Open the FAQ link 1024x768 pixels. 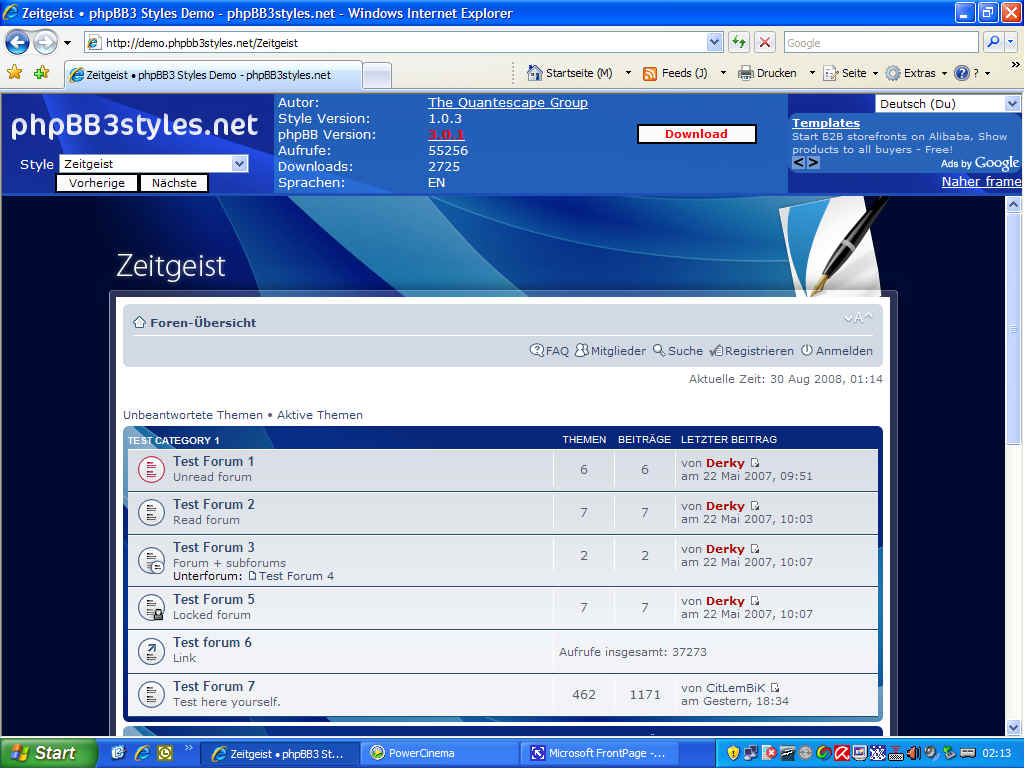tap(549, 351)
